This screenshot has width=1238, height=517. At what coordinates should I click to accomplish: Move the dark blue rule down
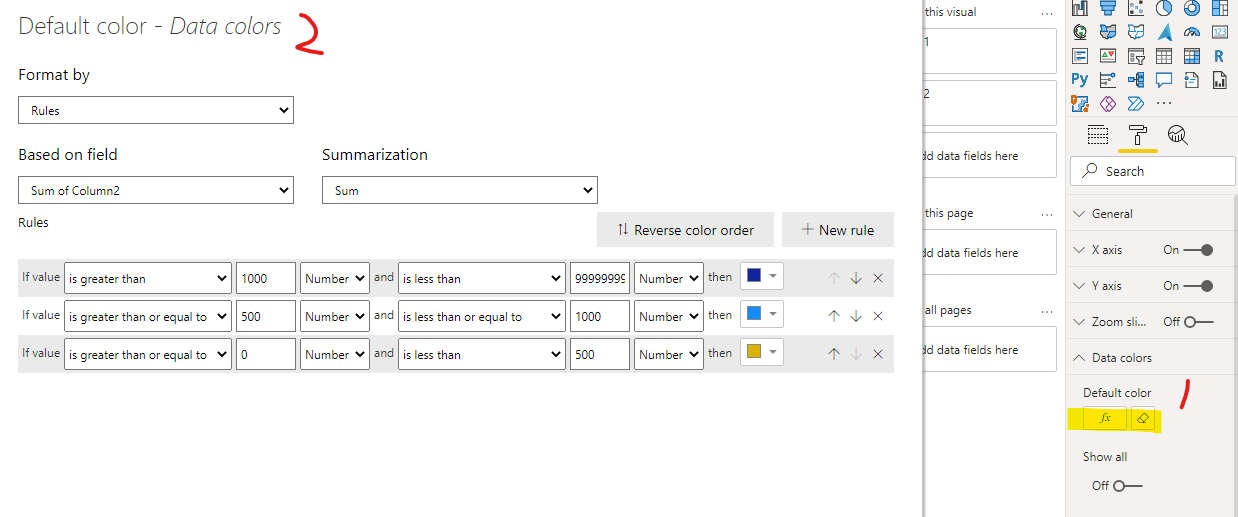pos(856,278)
